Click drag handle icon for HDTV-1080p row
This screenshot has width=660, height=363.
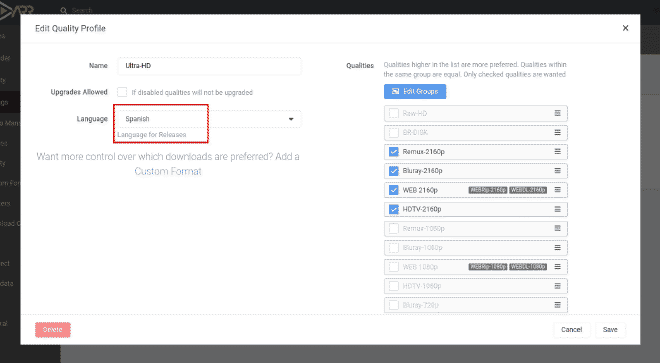coord(557,286)
